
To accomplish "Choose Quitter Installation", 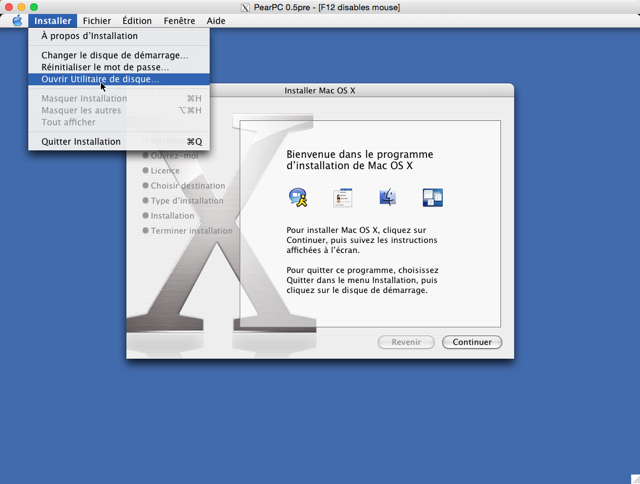I will (x=119, y=142).
